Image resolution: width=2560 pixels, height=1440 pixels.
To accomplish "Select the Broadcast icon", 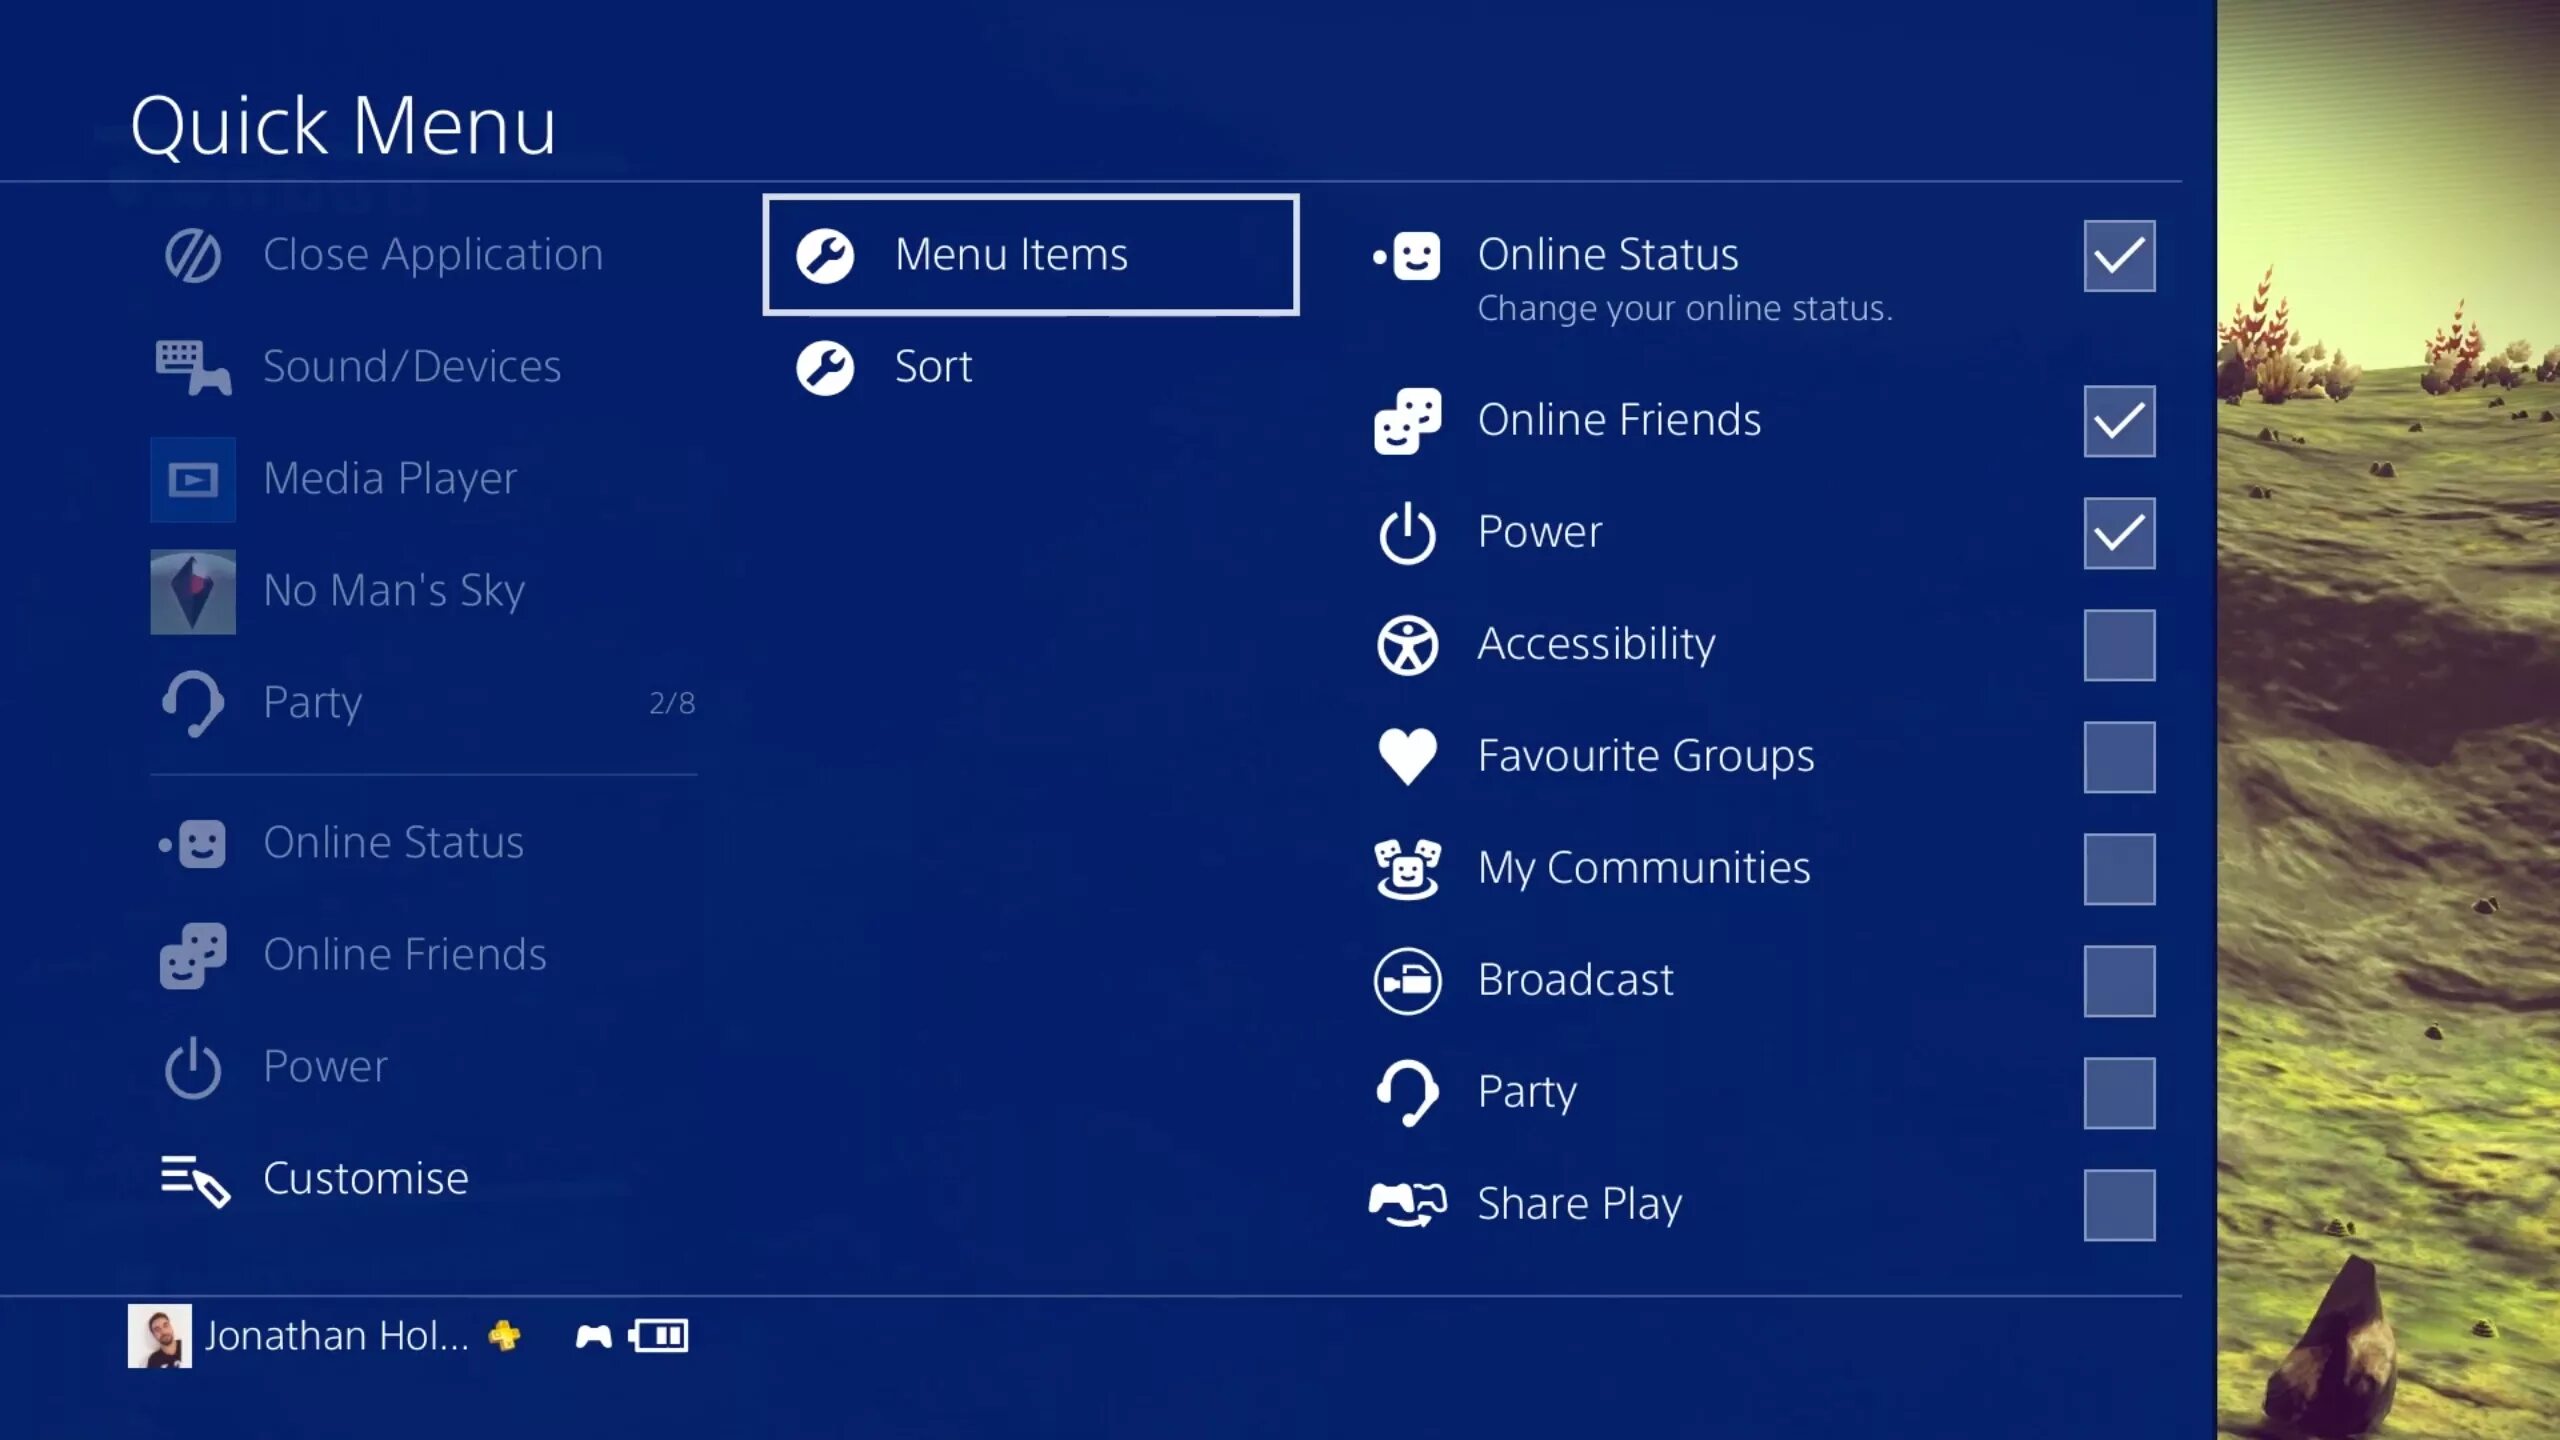I will (1407, 979).
